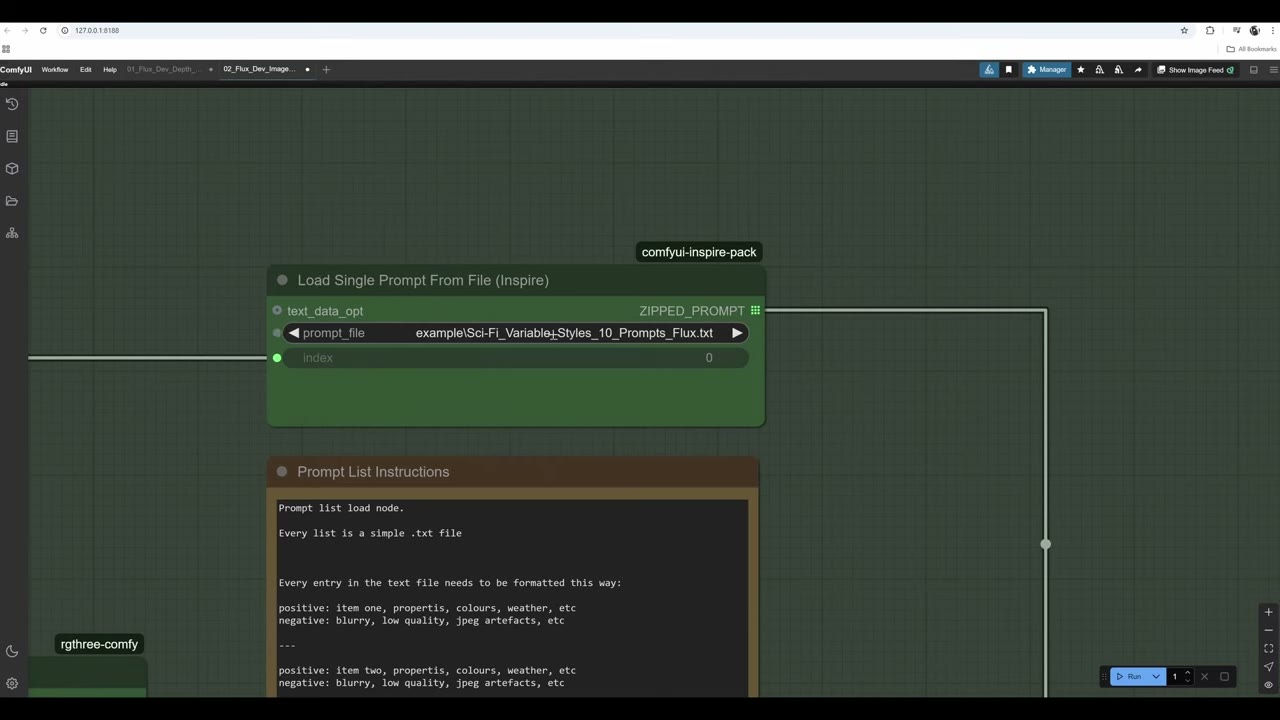
Task: Open the model library cube icon
Action: [12, 168]
